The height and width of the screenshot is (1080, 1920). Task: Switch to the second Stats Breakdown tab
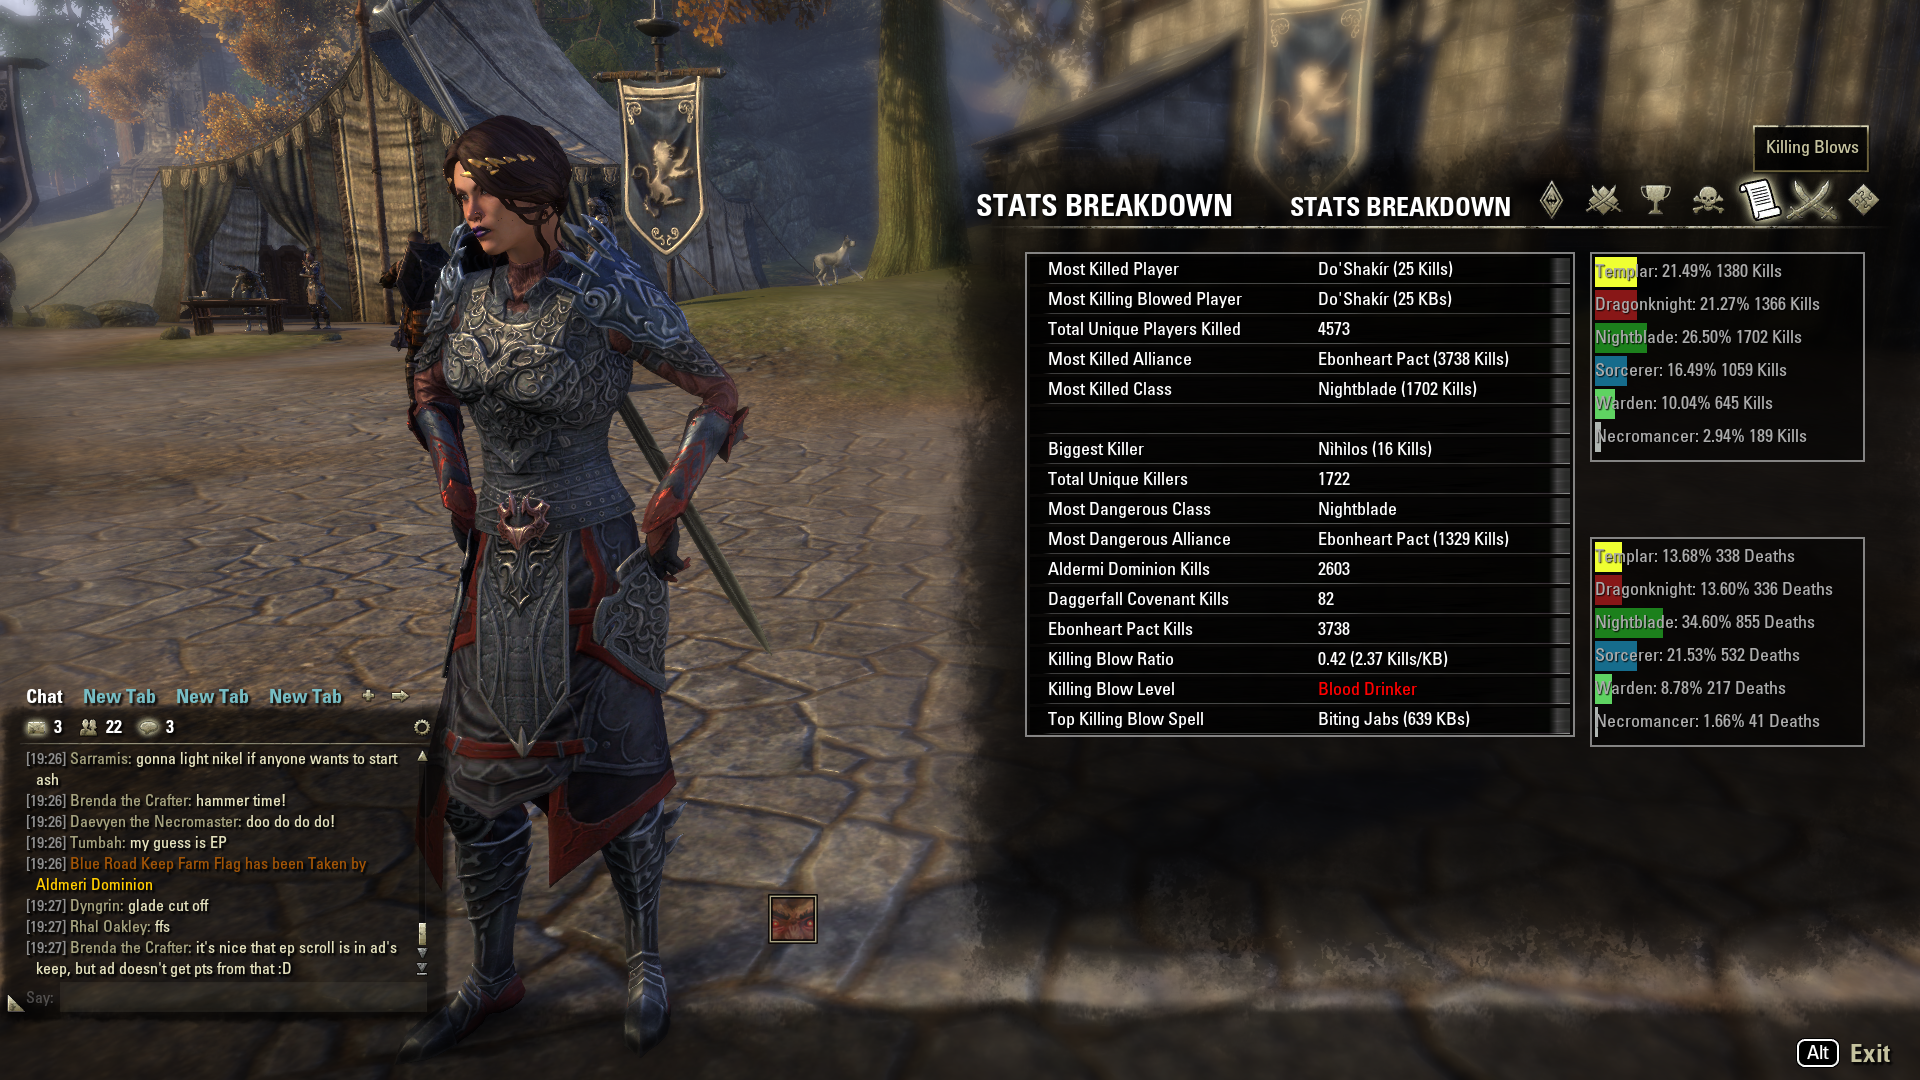coord(1398,204)
